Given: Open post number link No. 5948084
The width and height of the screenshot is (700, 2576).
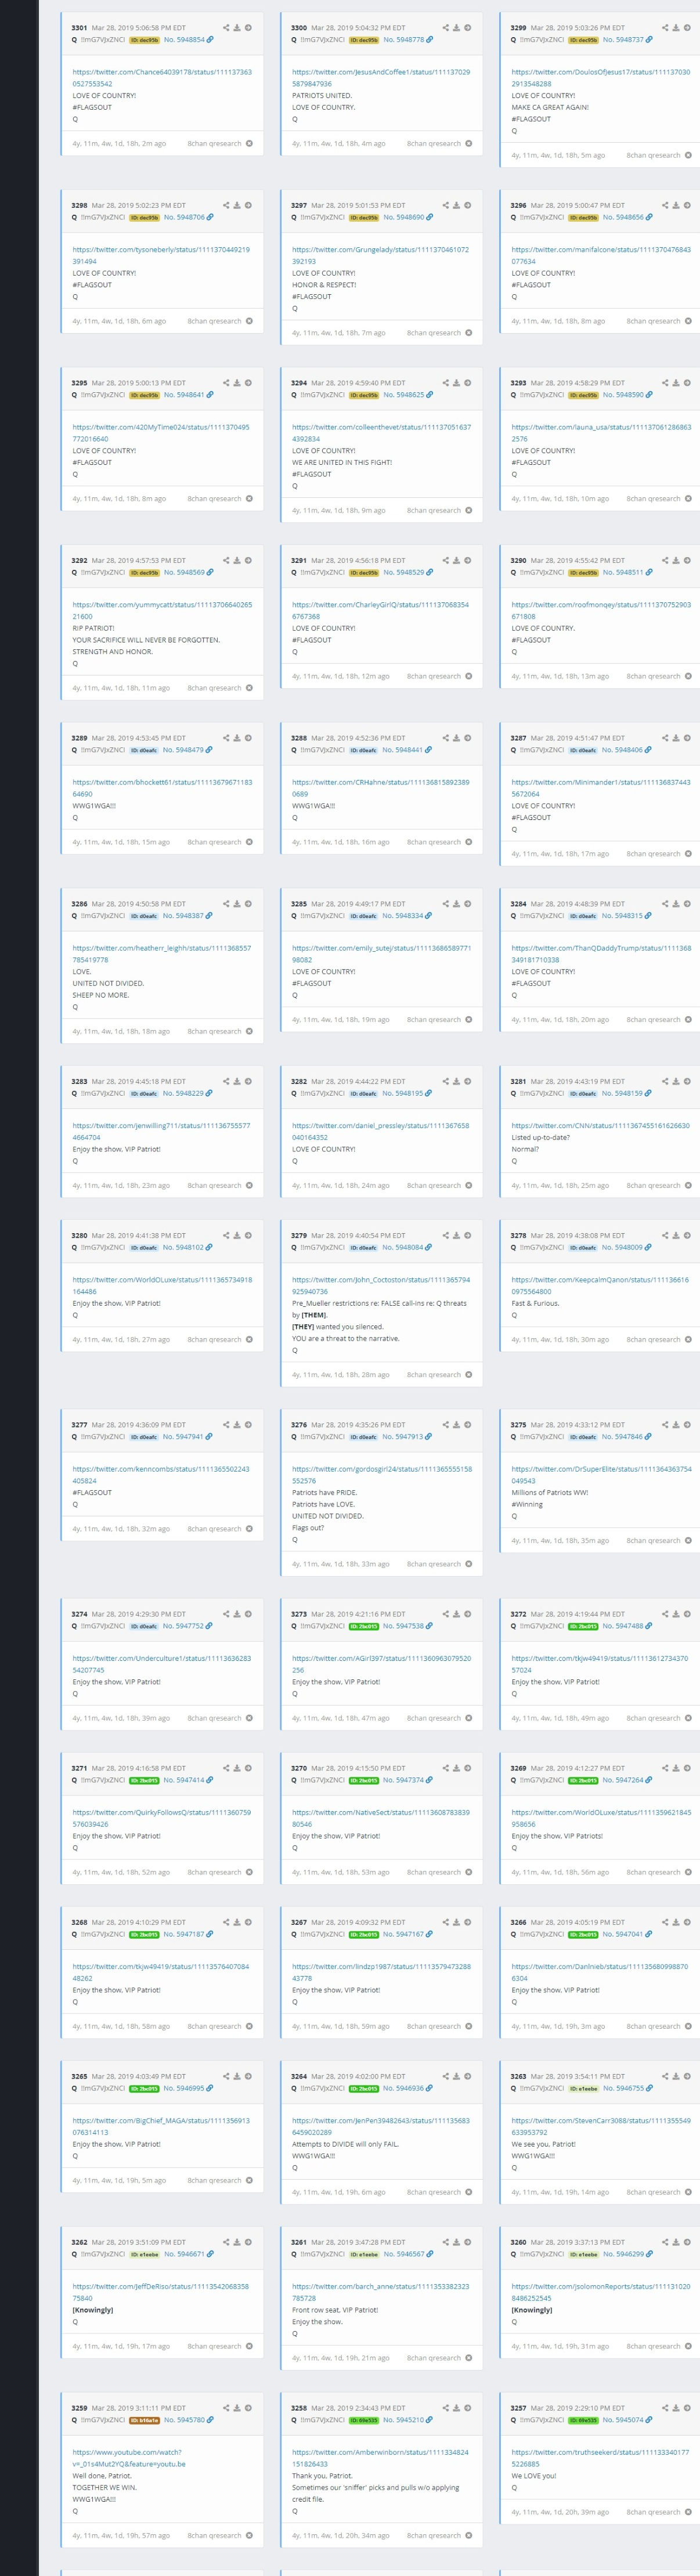Looking at the screenshot, I should pos(404,1247).
